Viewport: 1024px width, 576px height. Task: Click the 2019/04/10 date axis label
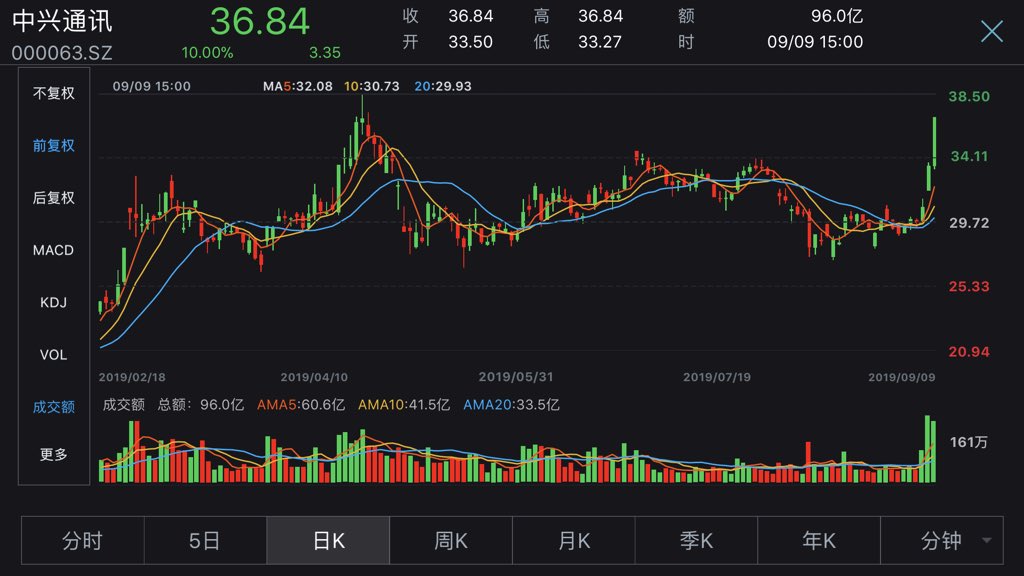pos(314,377)
